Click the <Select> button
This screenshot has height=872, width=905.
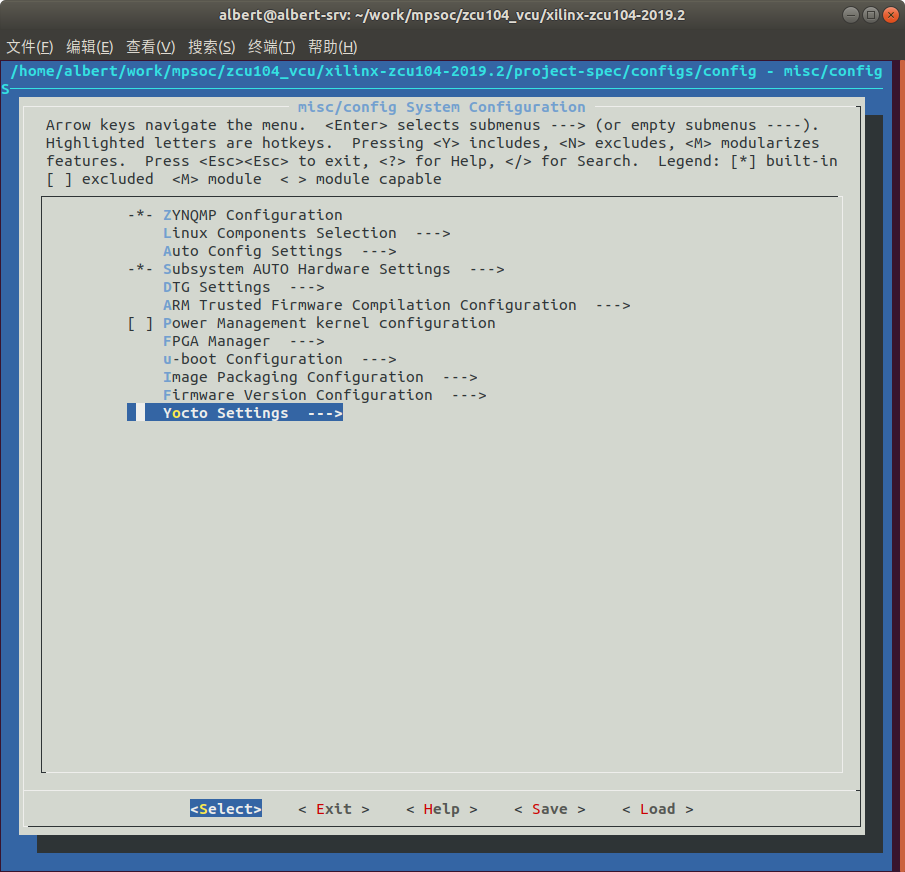tap(226, 809)
